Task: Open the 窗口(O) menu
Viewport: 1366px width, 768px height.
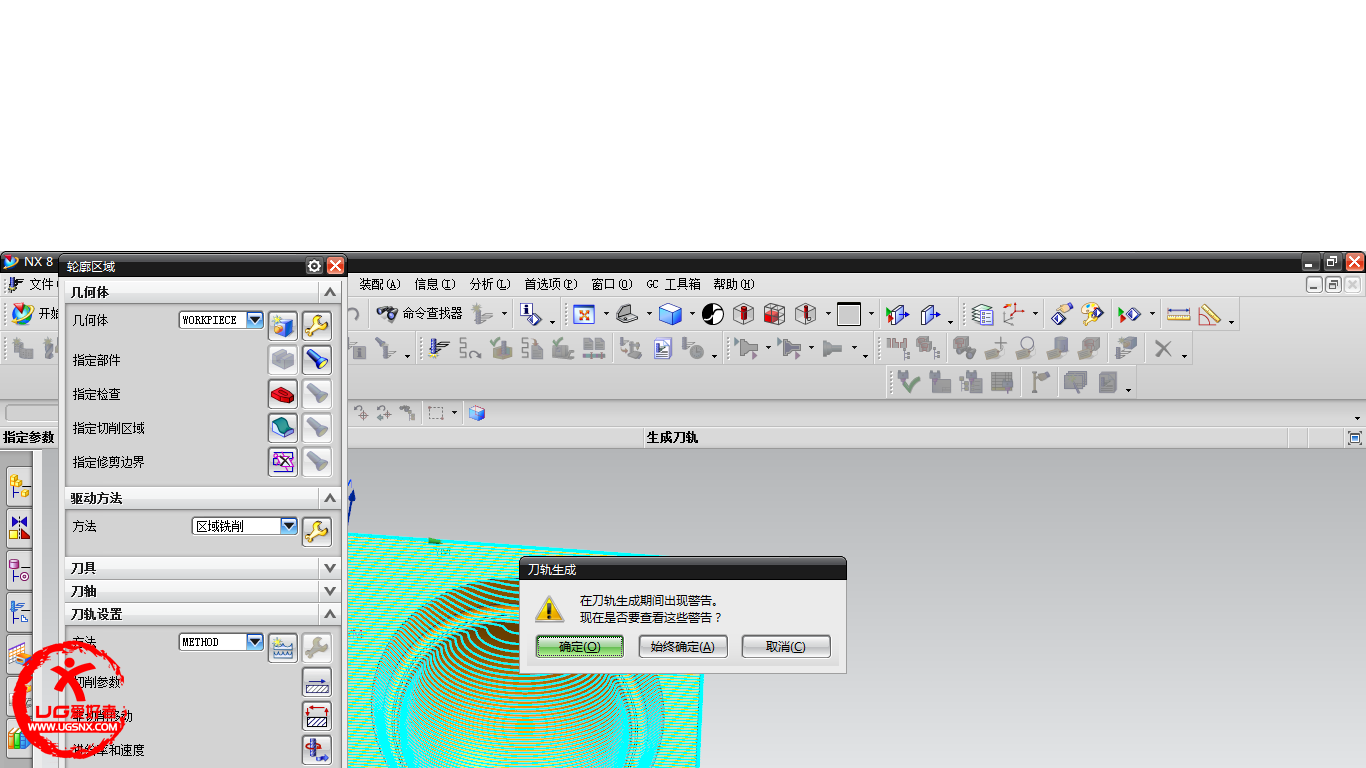Action: [x=612, y=285]
